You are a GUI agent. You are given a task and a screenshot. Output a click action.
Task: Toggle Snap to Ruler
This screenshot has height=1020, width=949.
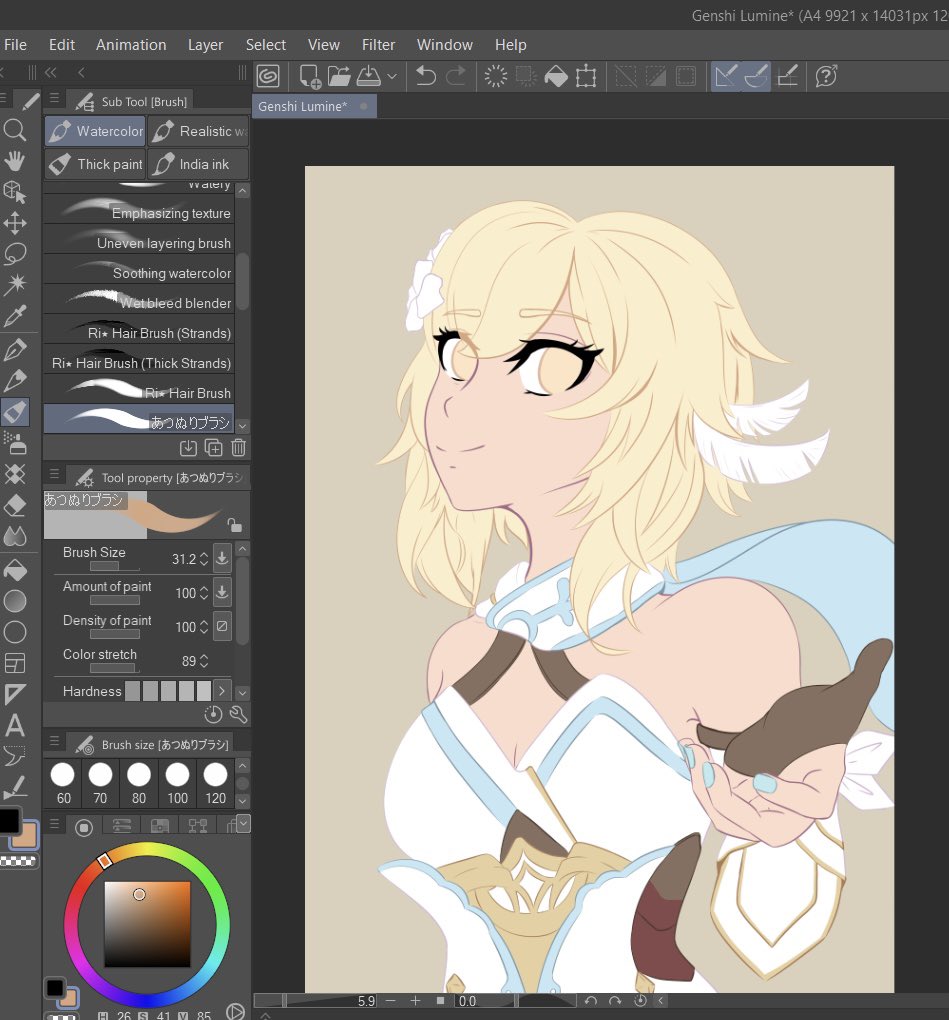[725, 76]
